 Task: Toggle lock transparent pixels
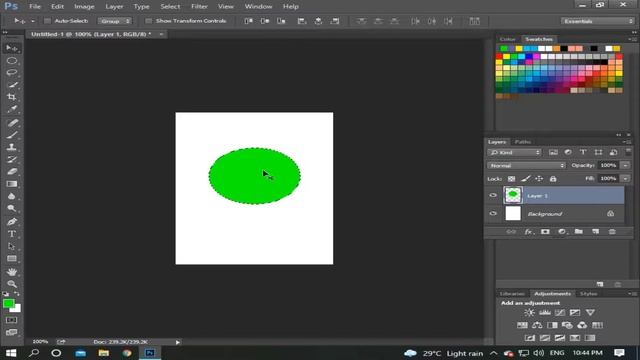click(511, 178)
